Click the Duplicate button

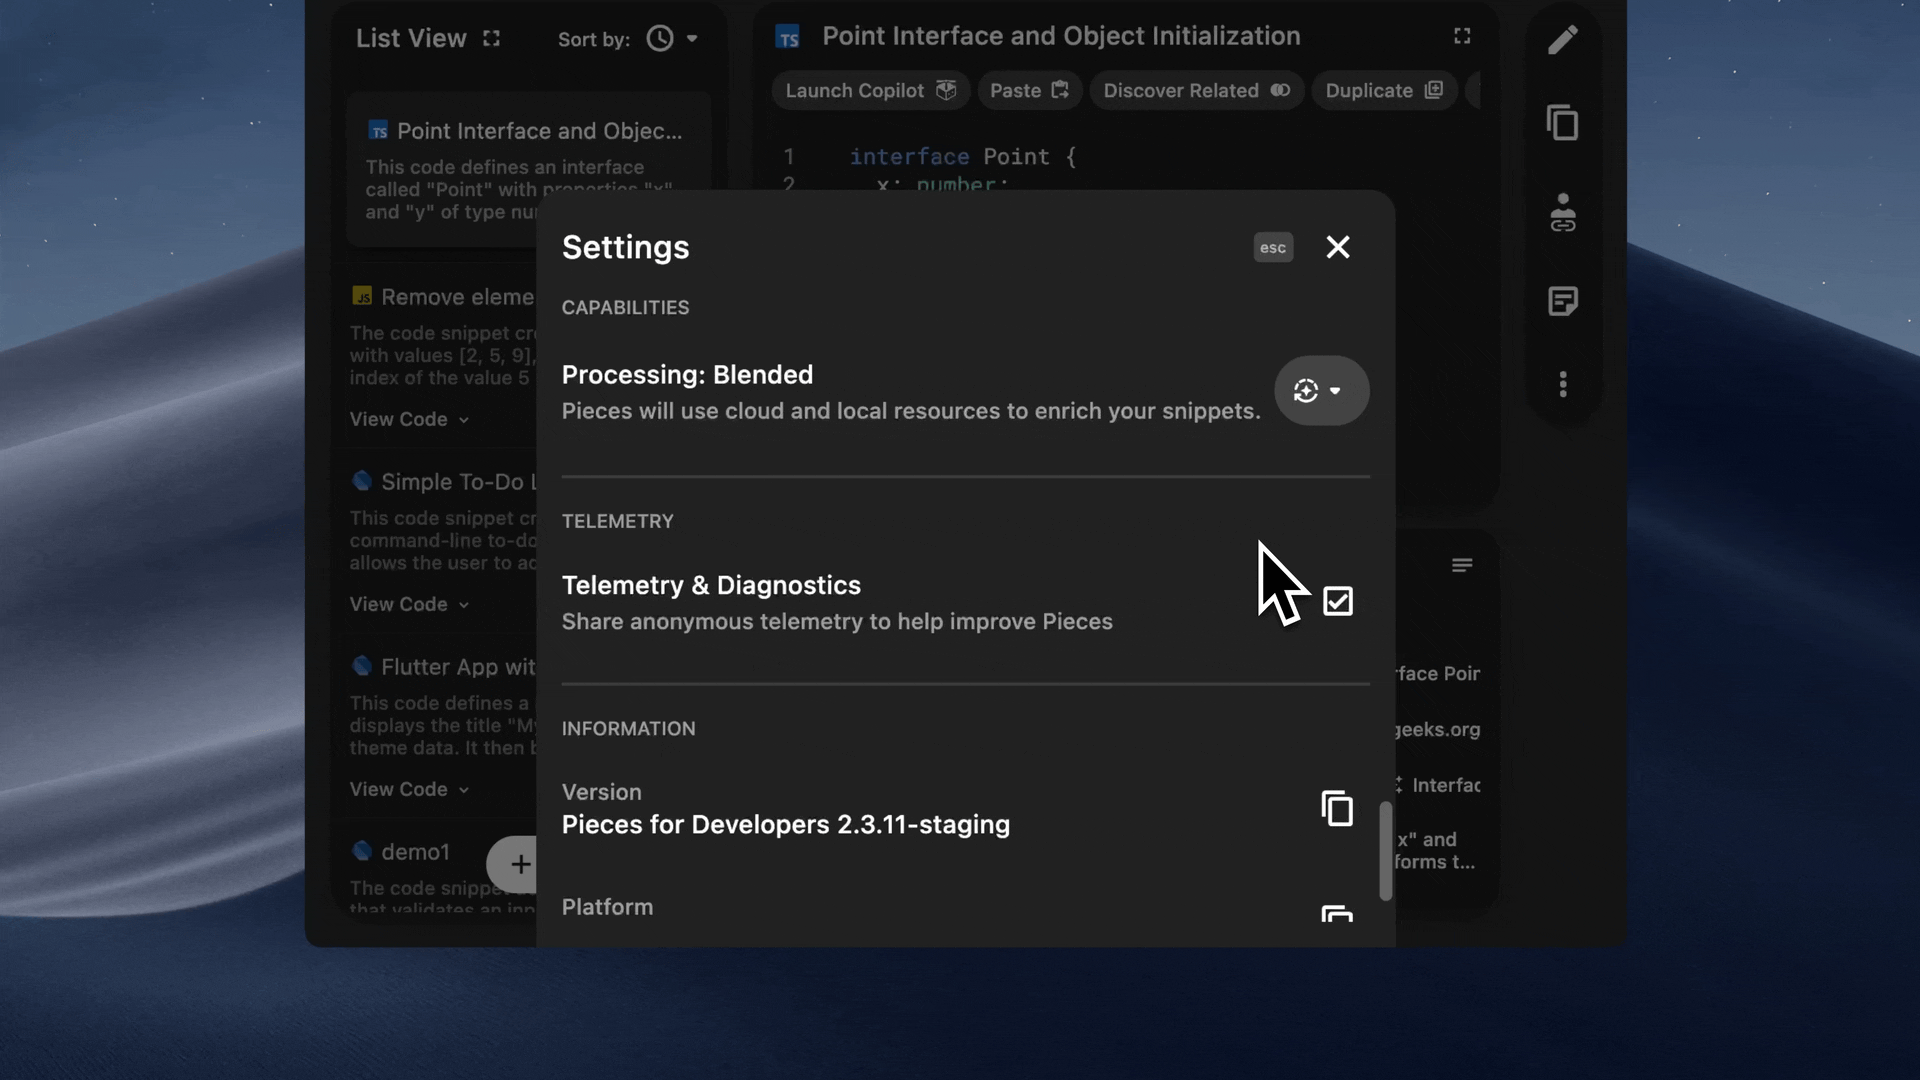(1383, 91)
